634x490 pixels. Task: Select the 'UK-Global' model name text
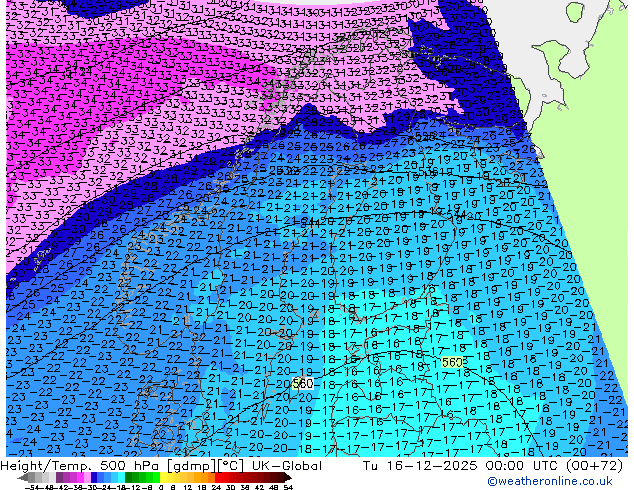click(x=287, y=465)
